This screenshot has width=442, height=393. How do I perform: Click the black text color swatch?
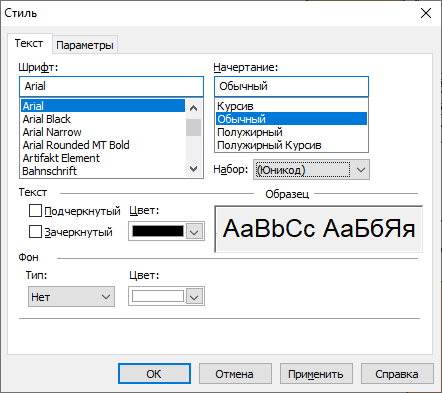(158, 231)
